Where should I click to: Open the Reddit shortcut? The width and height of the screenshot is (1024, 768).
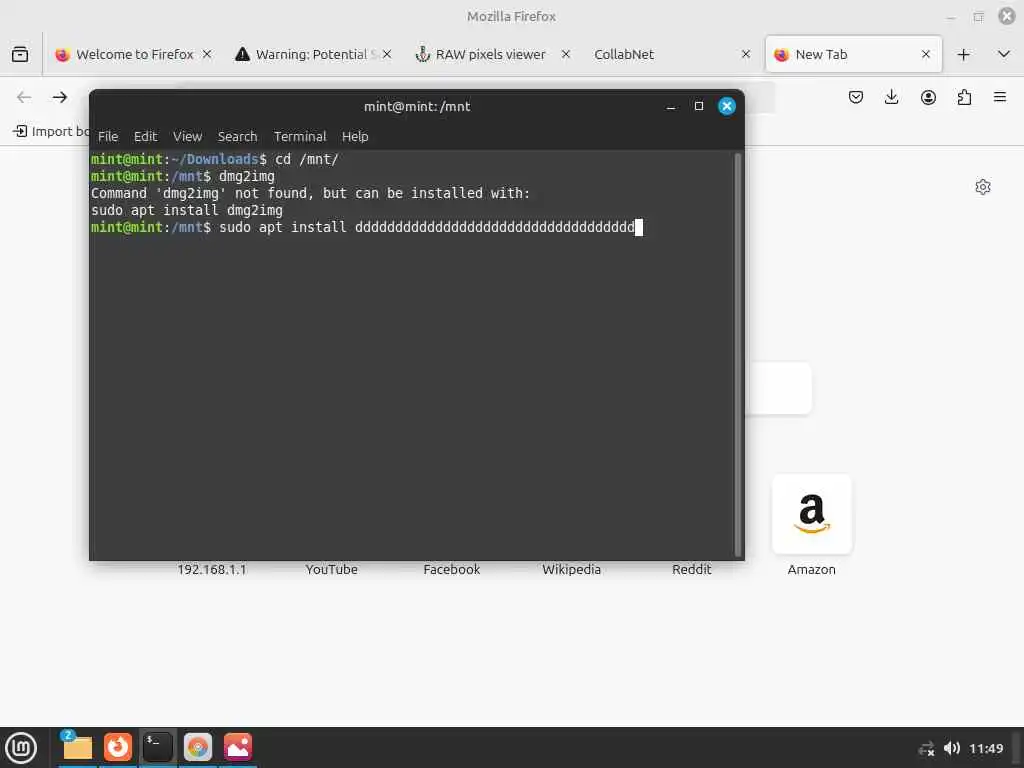pyautogui.click(x=692, y=569)
